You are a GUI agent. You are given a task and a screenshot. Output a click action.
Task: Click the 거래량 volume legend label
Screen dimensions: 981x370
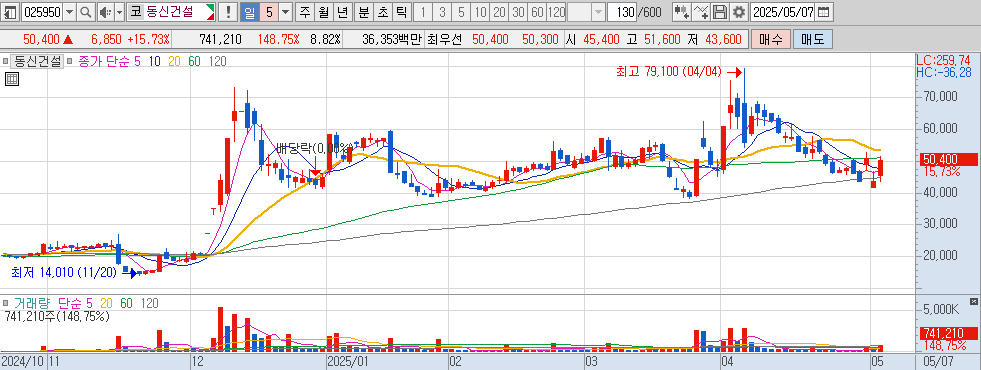[x=32, y=303]
